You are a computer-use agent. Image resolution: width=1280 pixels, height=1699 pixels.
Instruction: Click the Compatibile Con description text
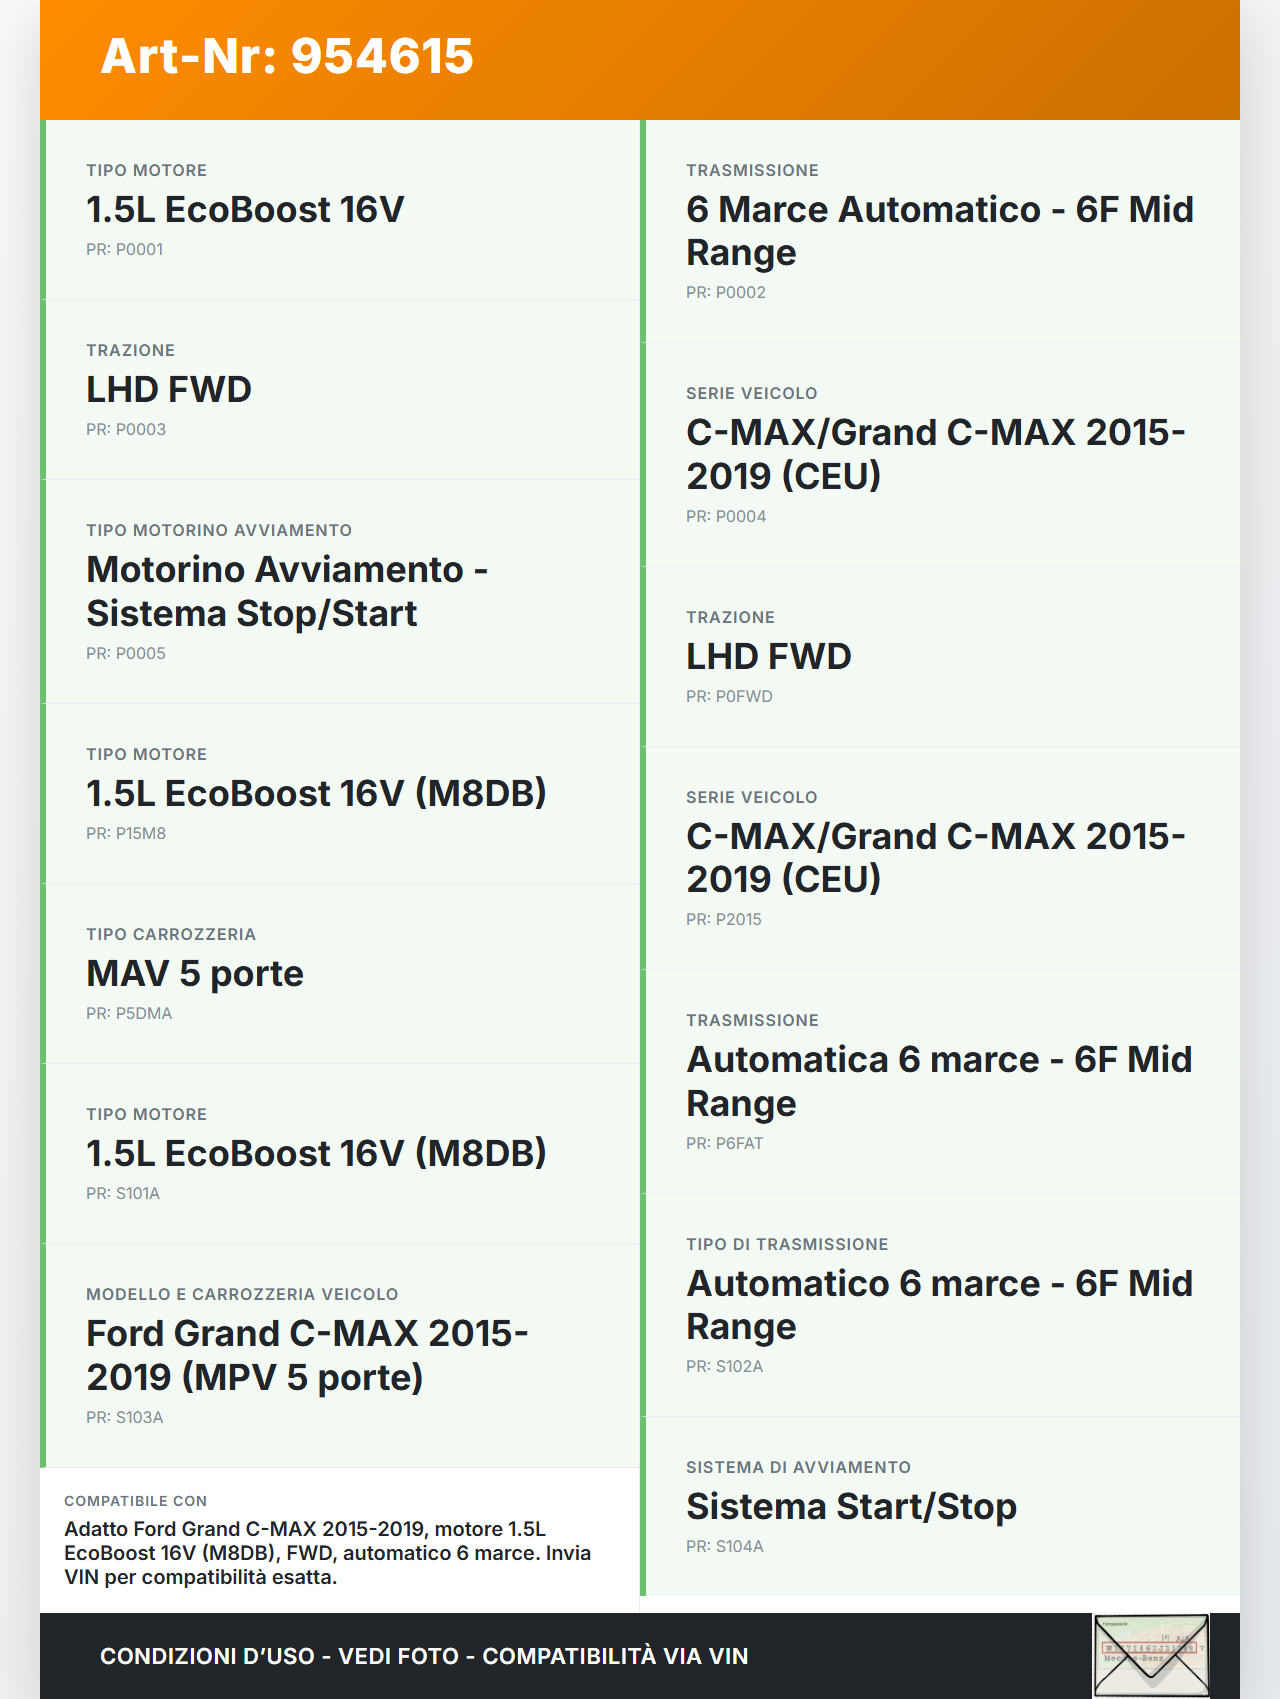tap(328, 1553)
